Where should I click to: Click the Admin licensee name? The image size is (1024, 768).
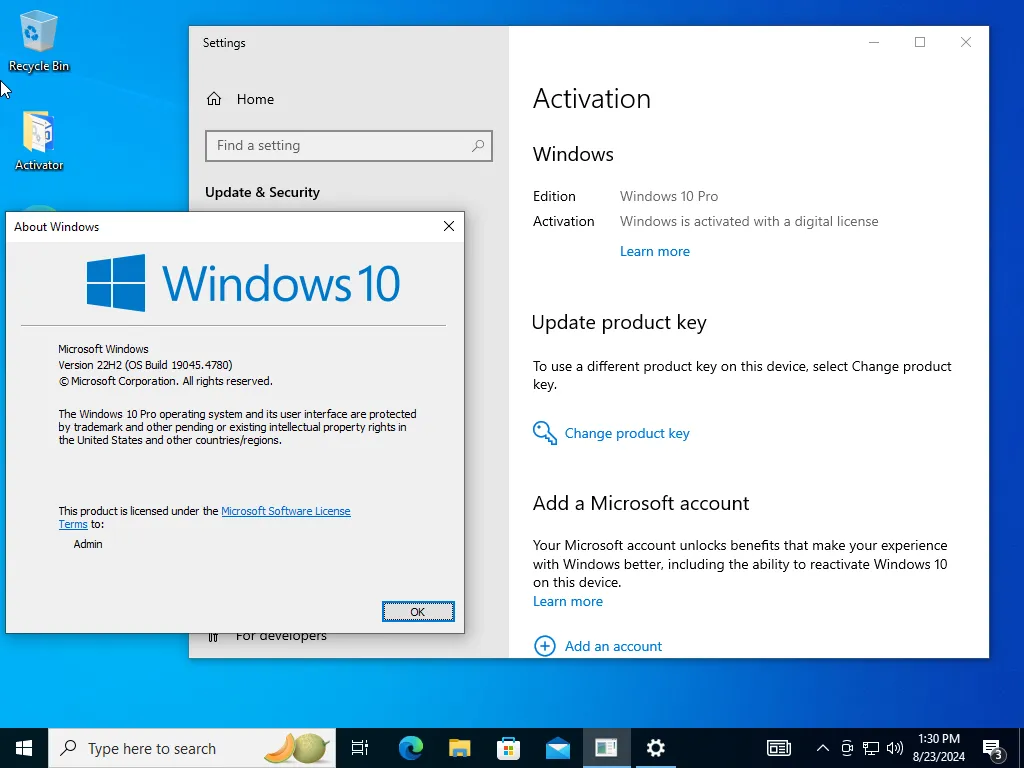[88, 544]
